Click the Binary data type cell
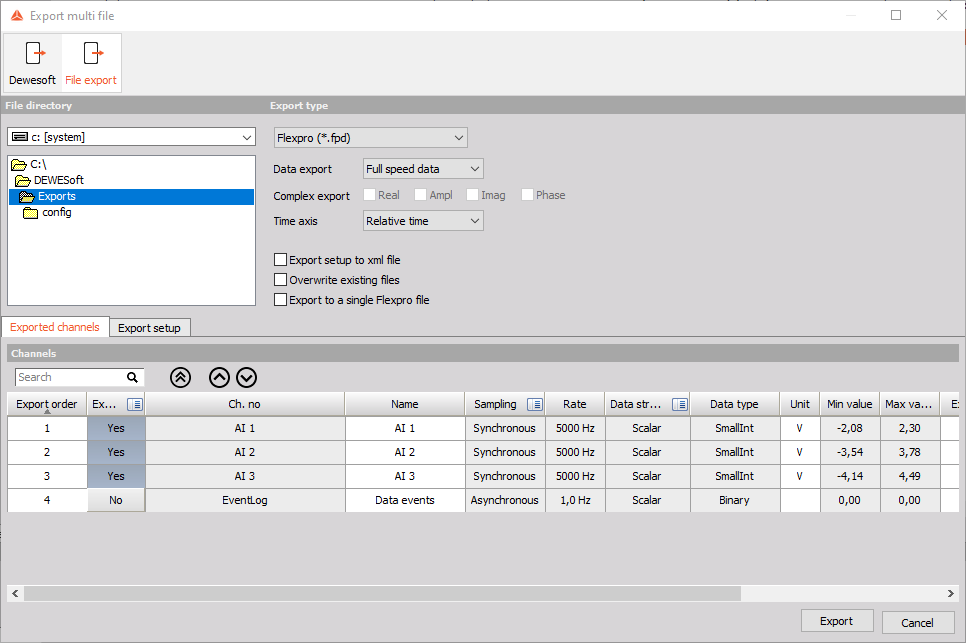 (734, 500)
